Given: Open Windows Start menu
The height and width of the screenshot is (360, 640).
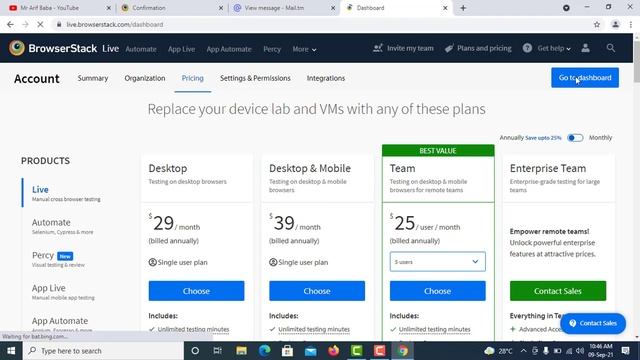Looking at the screenshot, I should pyautogui.click(x=11, y=351).
